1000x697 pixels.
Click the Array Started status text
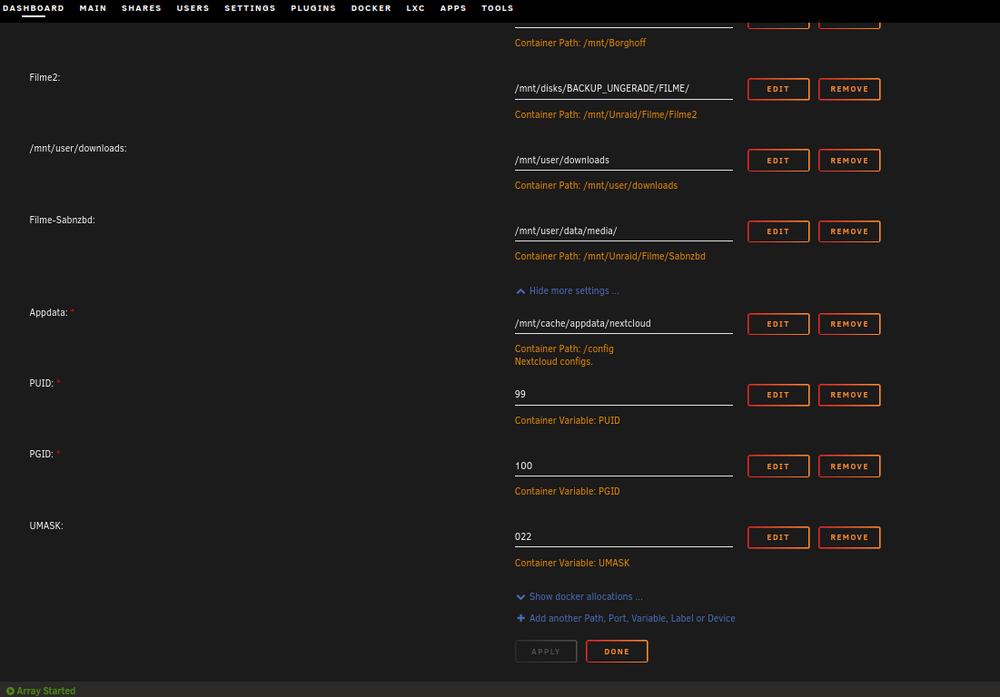tap(46, 691)
